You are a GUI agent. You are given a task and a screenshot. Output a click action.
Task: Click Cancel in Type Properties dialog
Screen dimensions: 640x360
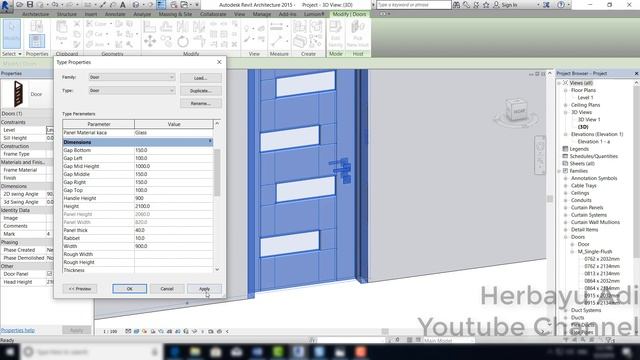tap(167, 289)
